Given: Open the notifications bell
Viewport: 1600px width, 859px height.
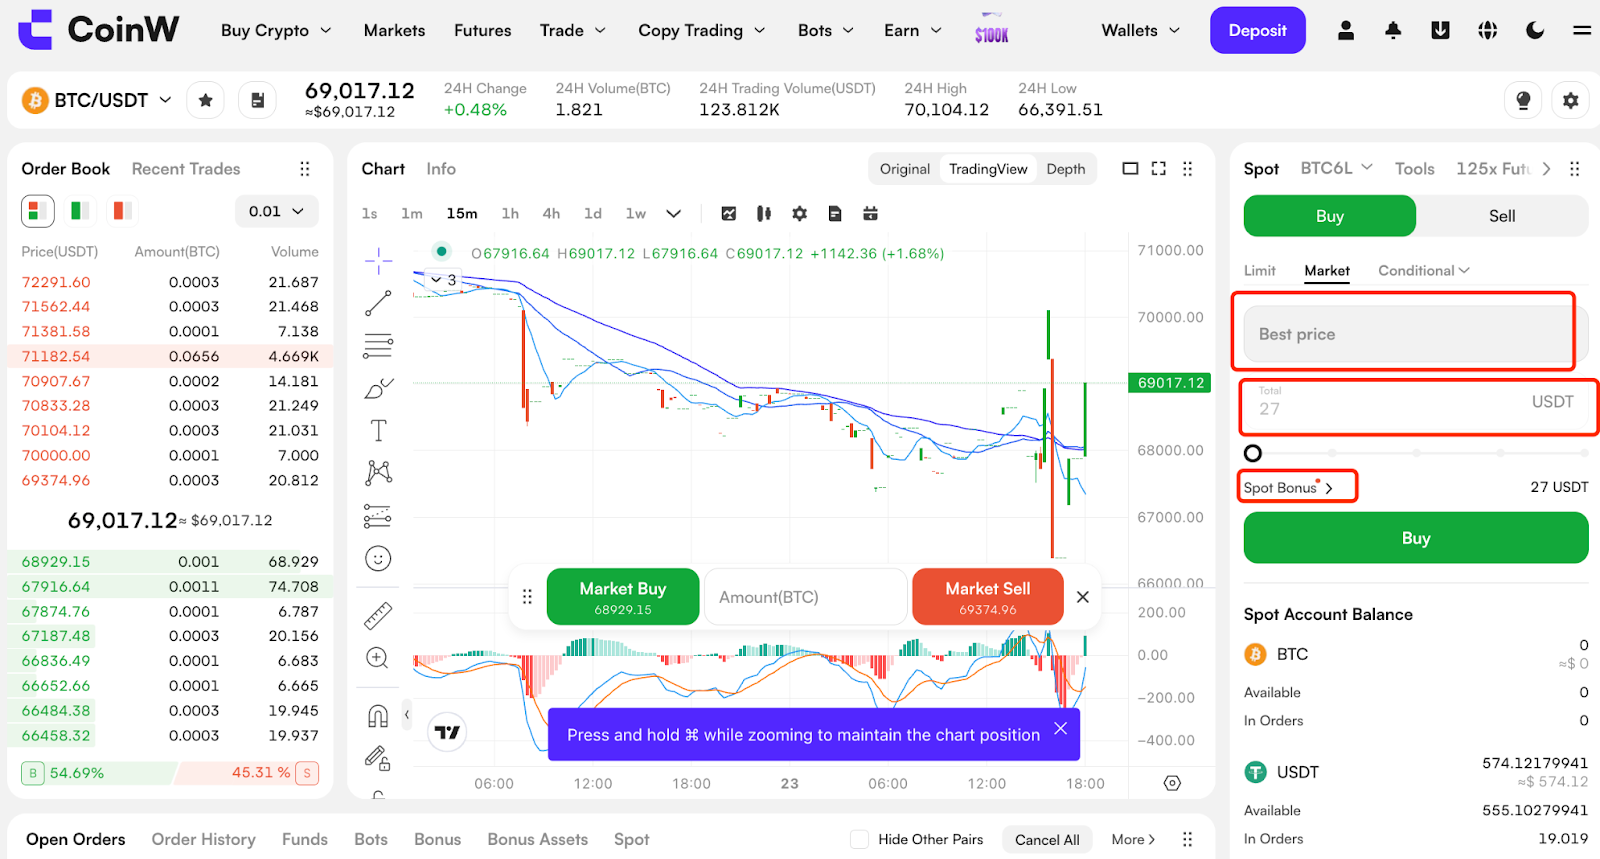Looking at the screenshot, I should (1393, 30).
